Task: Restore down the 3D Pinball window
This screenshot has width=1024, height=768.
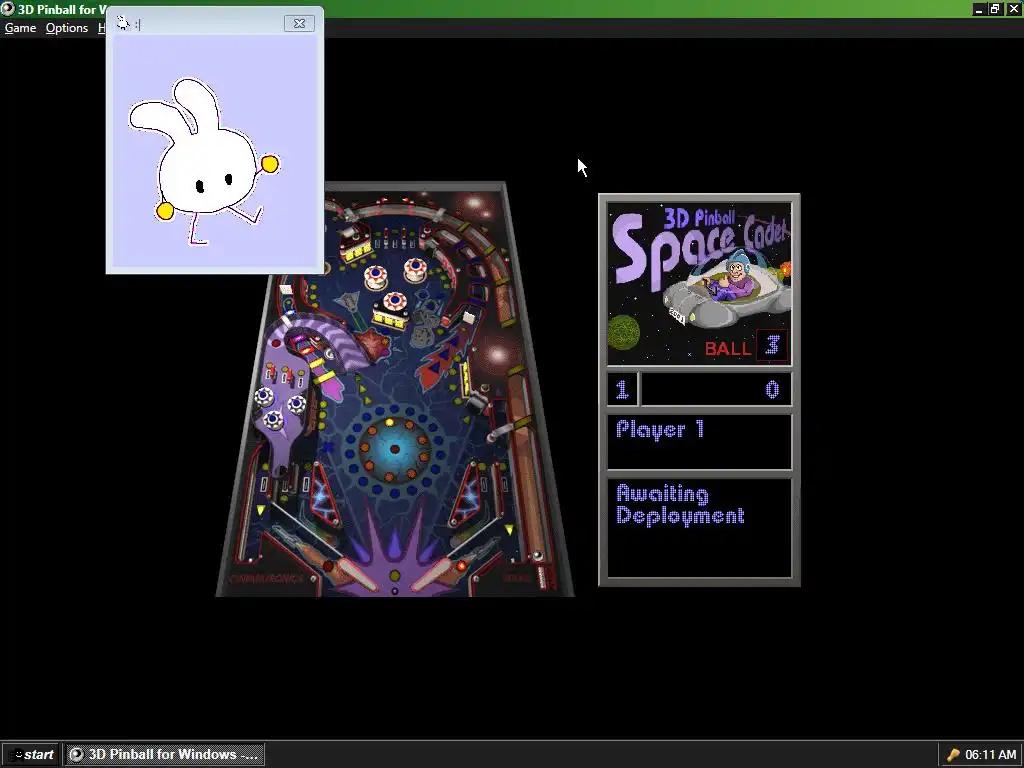Action: (x=995, y=9)
